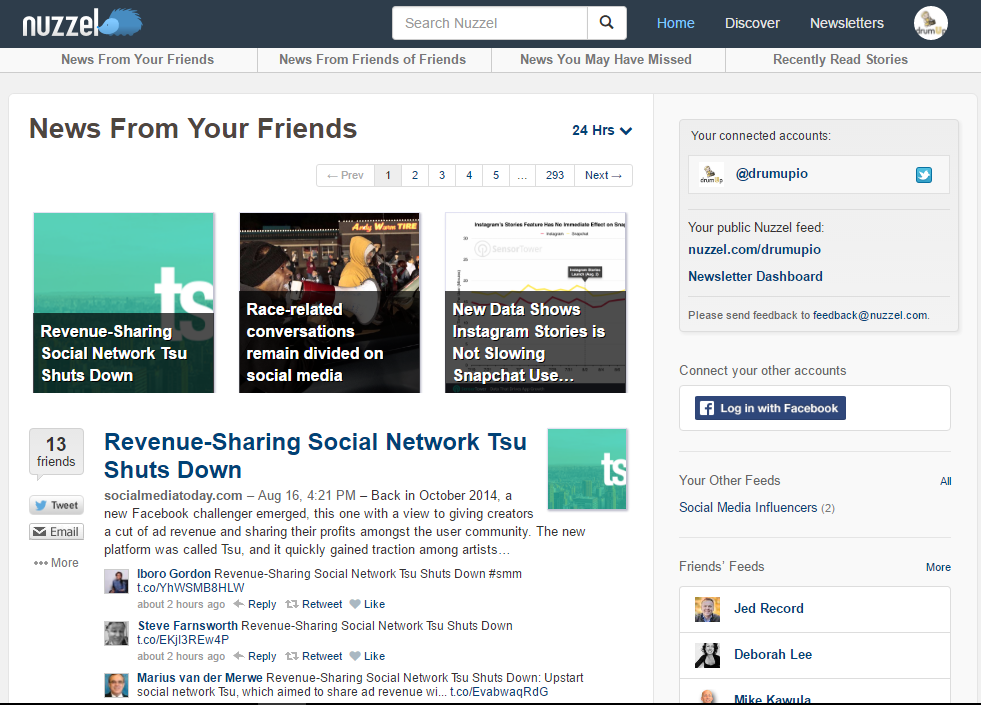Viewport: 981px width, 705px height.
Task: Open t.co/EKjI3REw4P link
Action: [183, 640]
